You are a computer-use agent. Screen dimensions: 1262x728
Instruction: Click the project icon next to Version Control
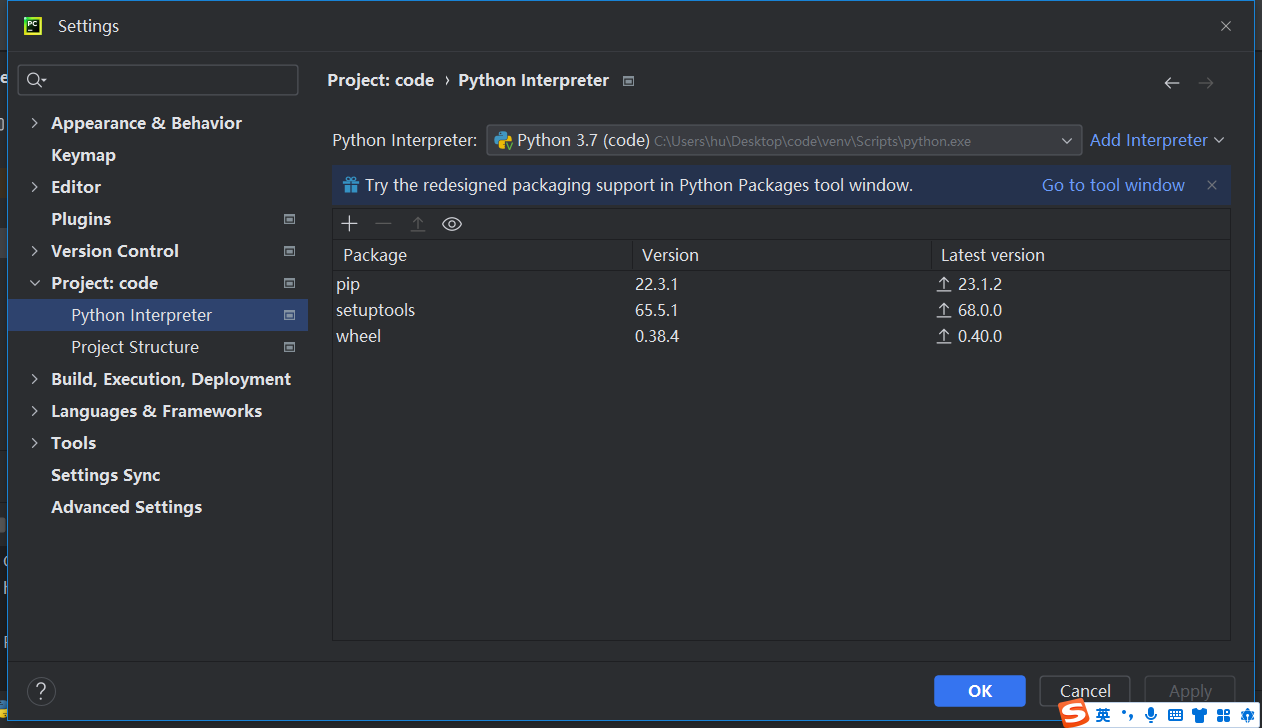click(290, 251)
